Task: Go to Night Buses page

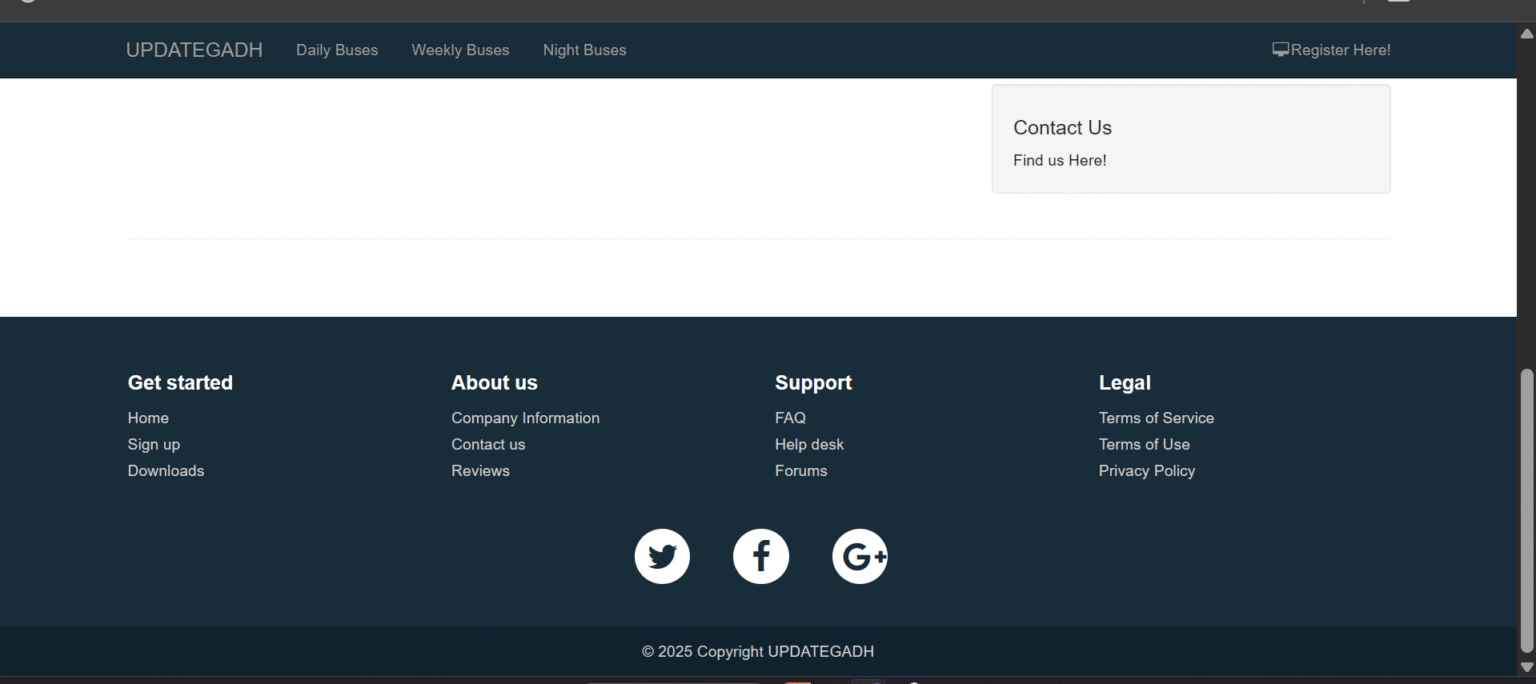Action: pyautogui.click(x=584, y=50)
